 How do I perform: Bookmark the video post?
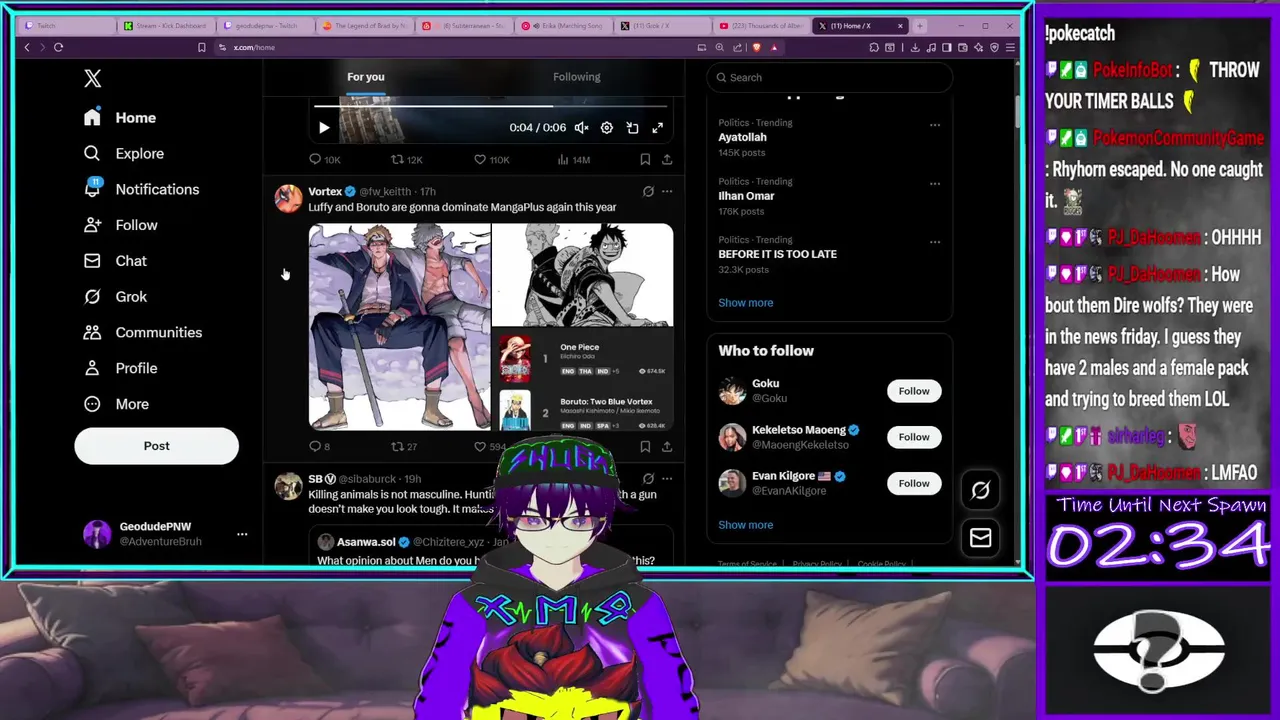[x=645, y=160]
